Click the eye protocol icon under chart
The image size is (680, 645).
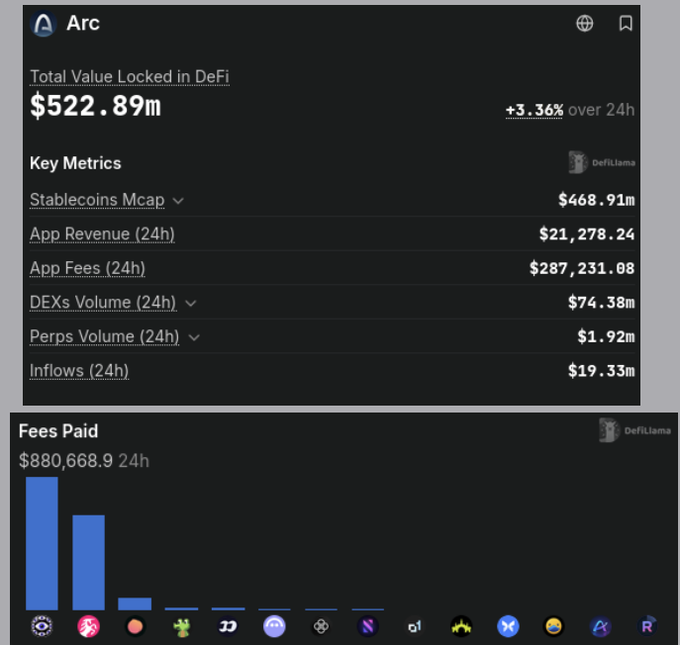pos(42,626)
